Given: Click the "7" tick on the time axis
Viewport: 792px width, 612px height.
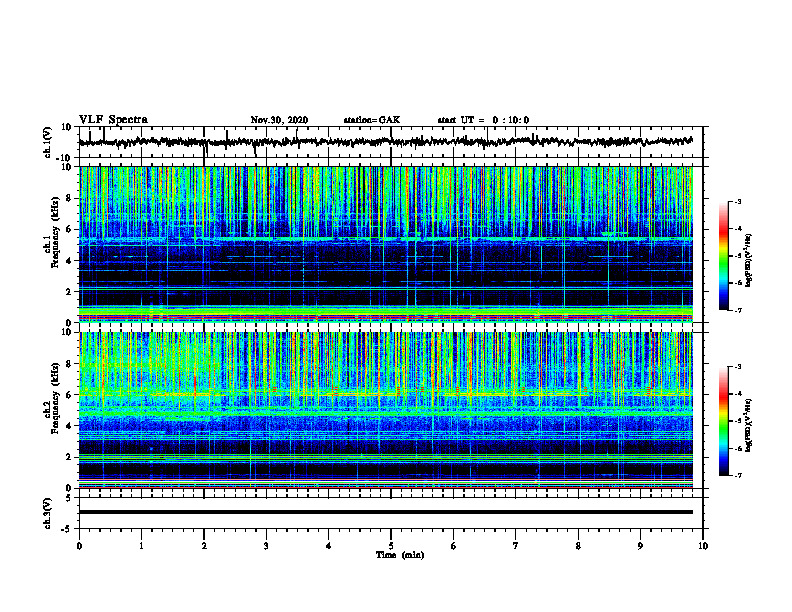Looking at the screenshot, I should 516,546.
